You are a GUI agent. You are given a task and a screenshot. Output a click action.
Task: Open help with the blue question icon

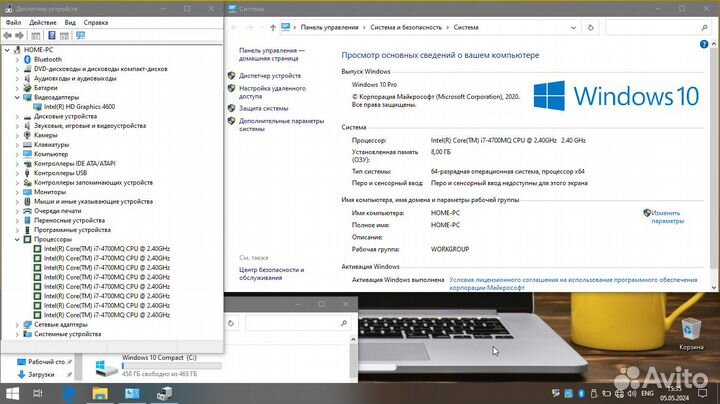click(703, 45)
